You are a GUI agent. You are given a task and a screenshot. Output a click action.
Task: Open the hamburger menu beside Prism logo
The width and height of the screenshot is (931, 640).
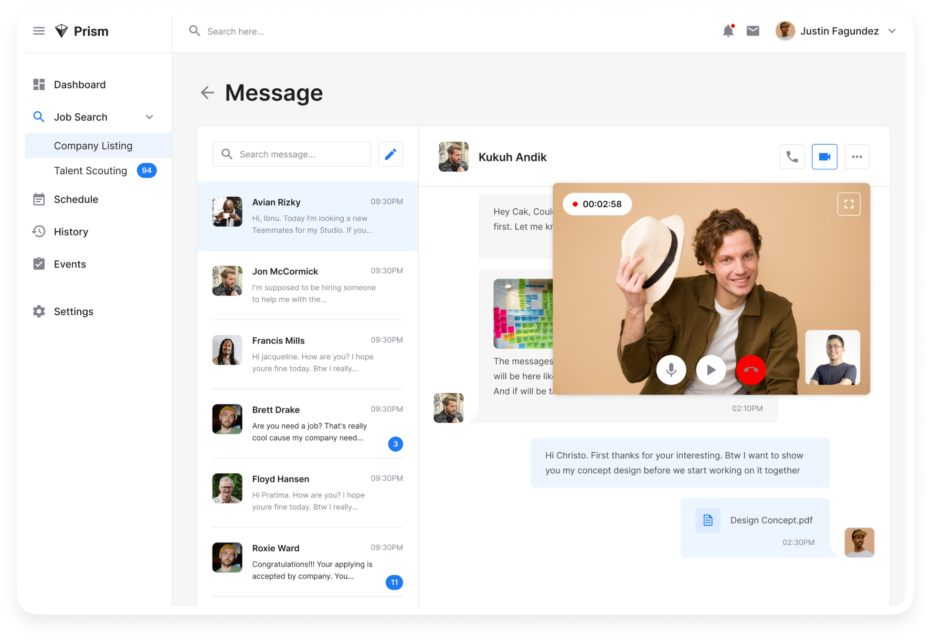click(x=39, y=31)
